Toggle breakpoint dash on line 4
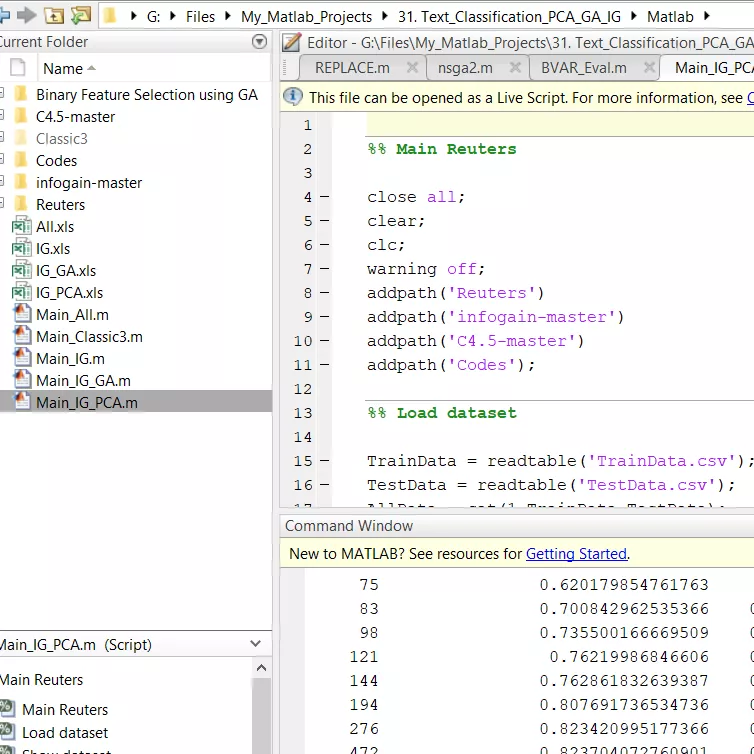754x754 pixels. click(x=325, y=197)
